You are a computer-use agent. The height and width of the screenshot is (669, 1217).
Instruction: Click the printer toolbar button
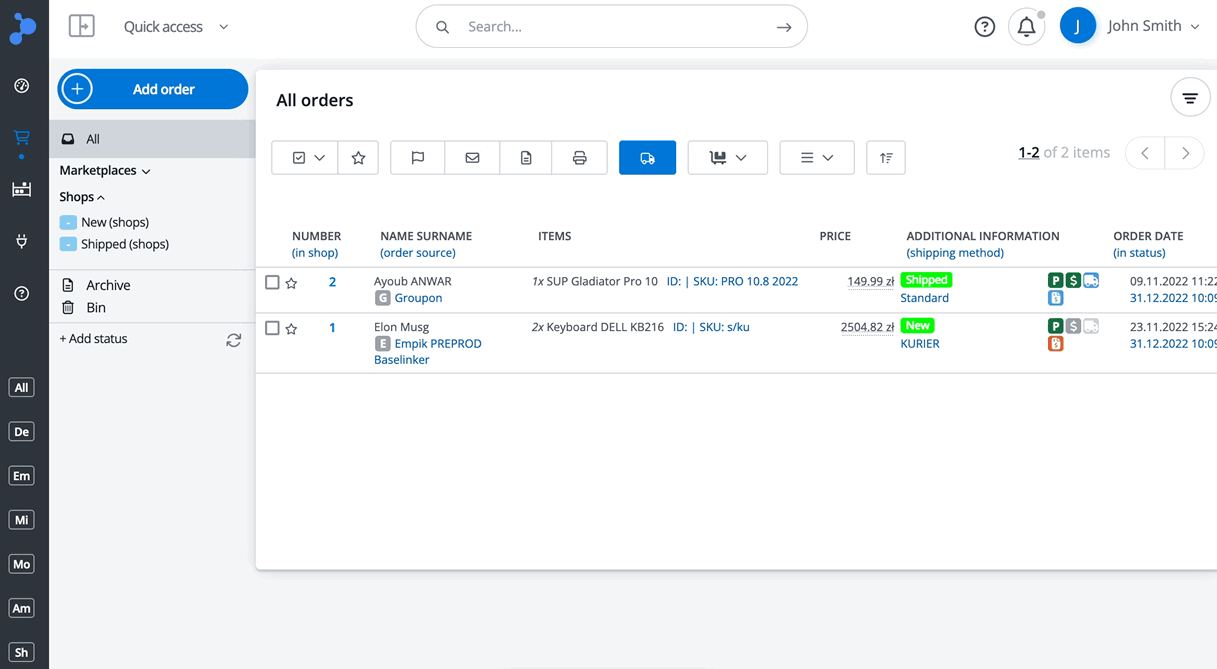(580, 158)
